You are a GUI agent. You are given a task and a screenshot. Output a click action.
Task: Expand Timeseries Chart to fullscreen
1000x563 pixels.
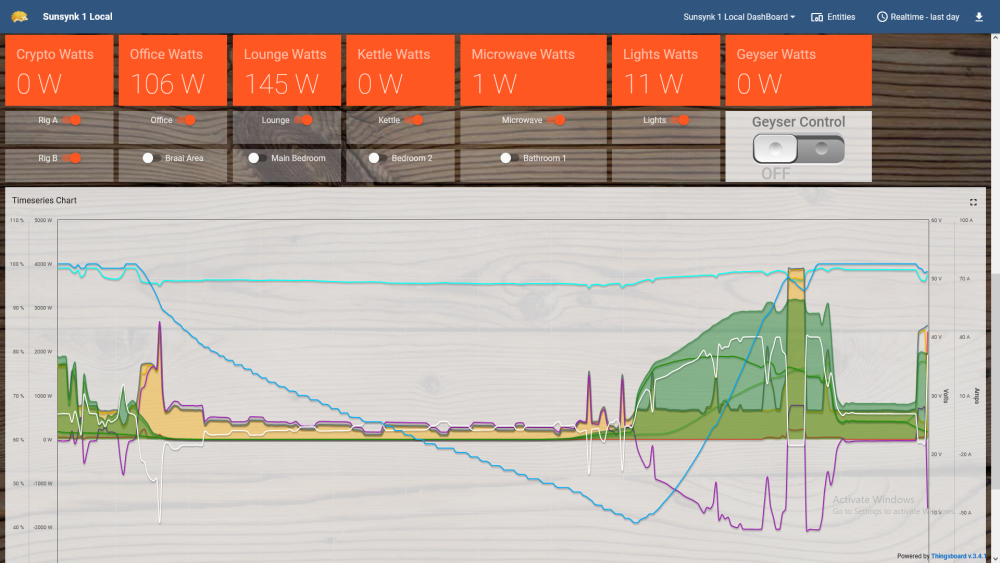click(x=973, y=202)
